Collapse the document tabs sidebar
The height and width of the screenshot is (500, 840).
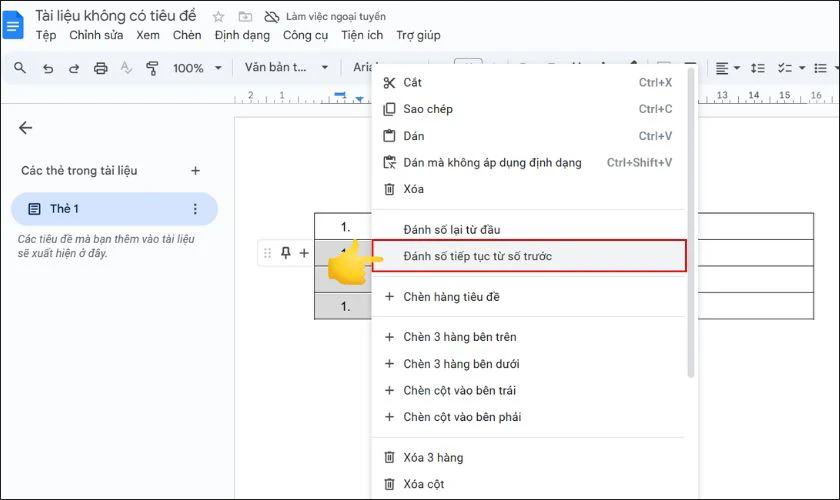[25, 128]
